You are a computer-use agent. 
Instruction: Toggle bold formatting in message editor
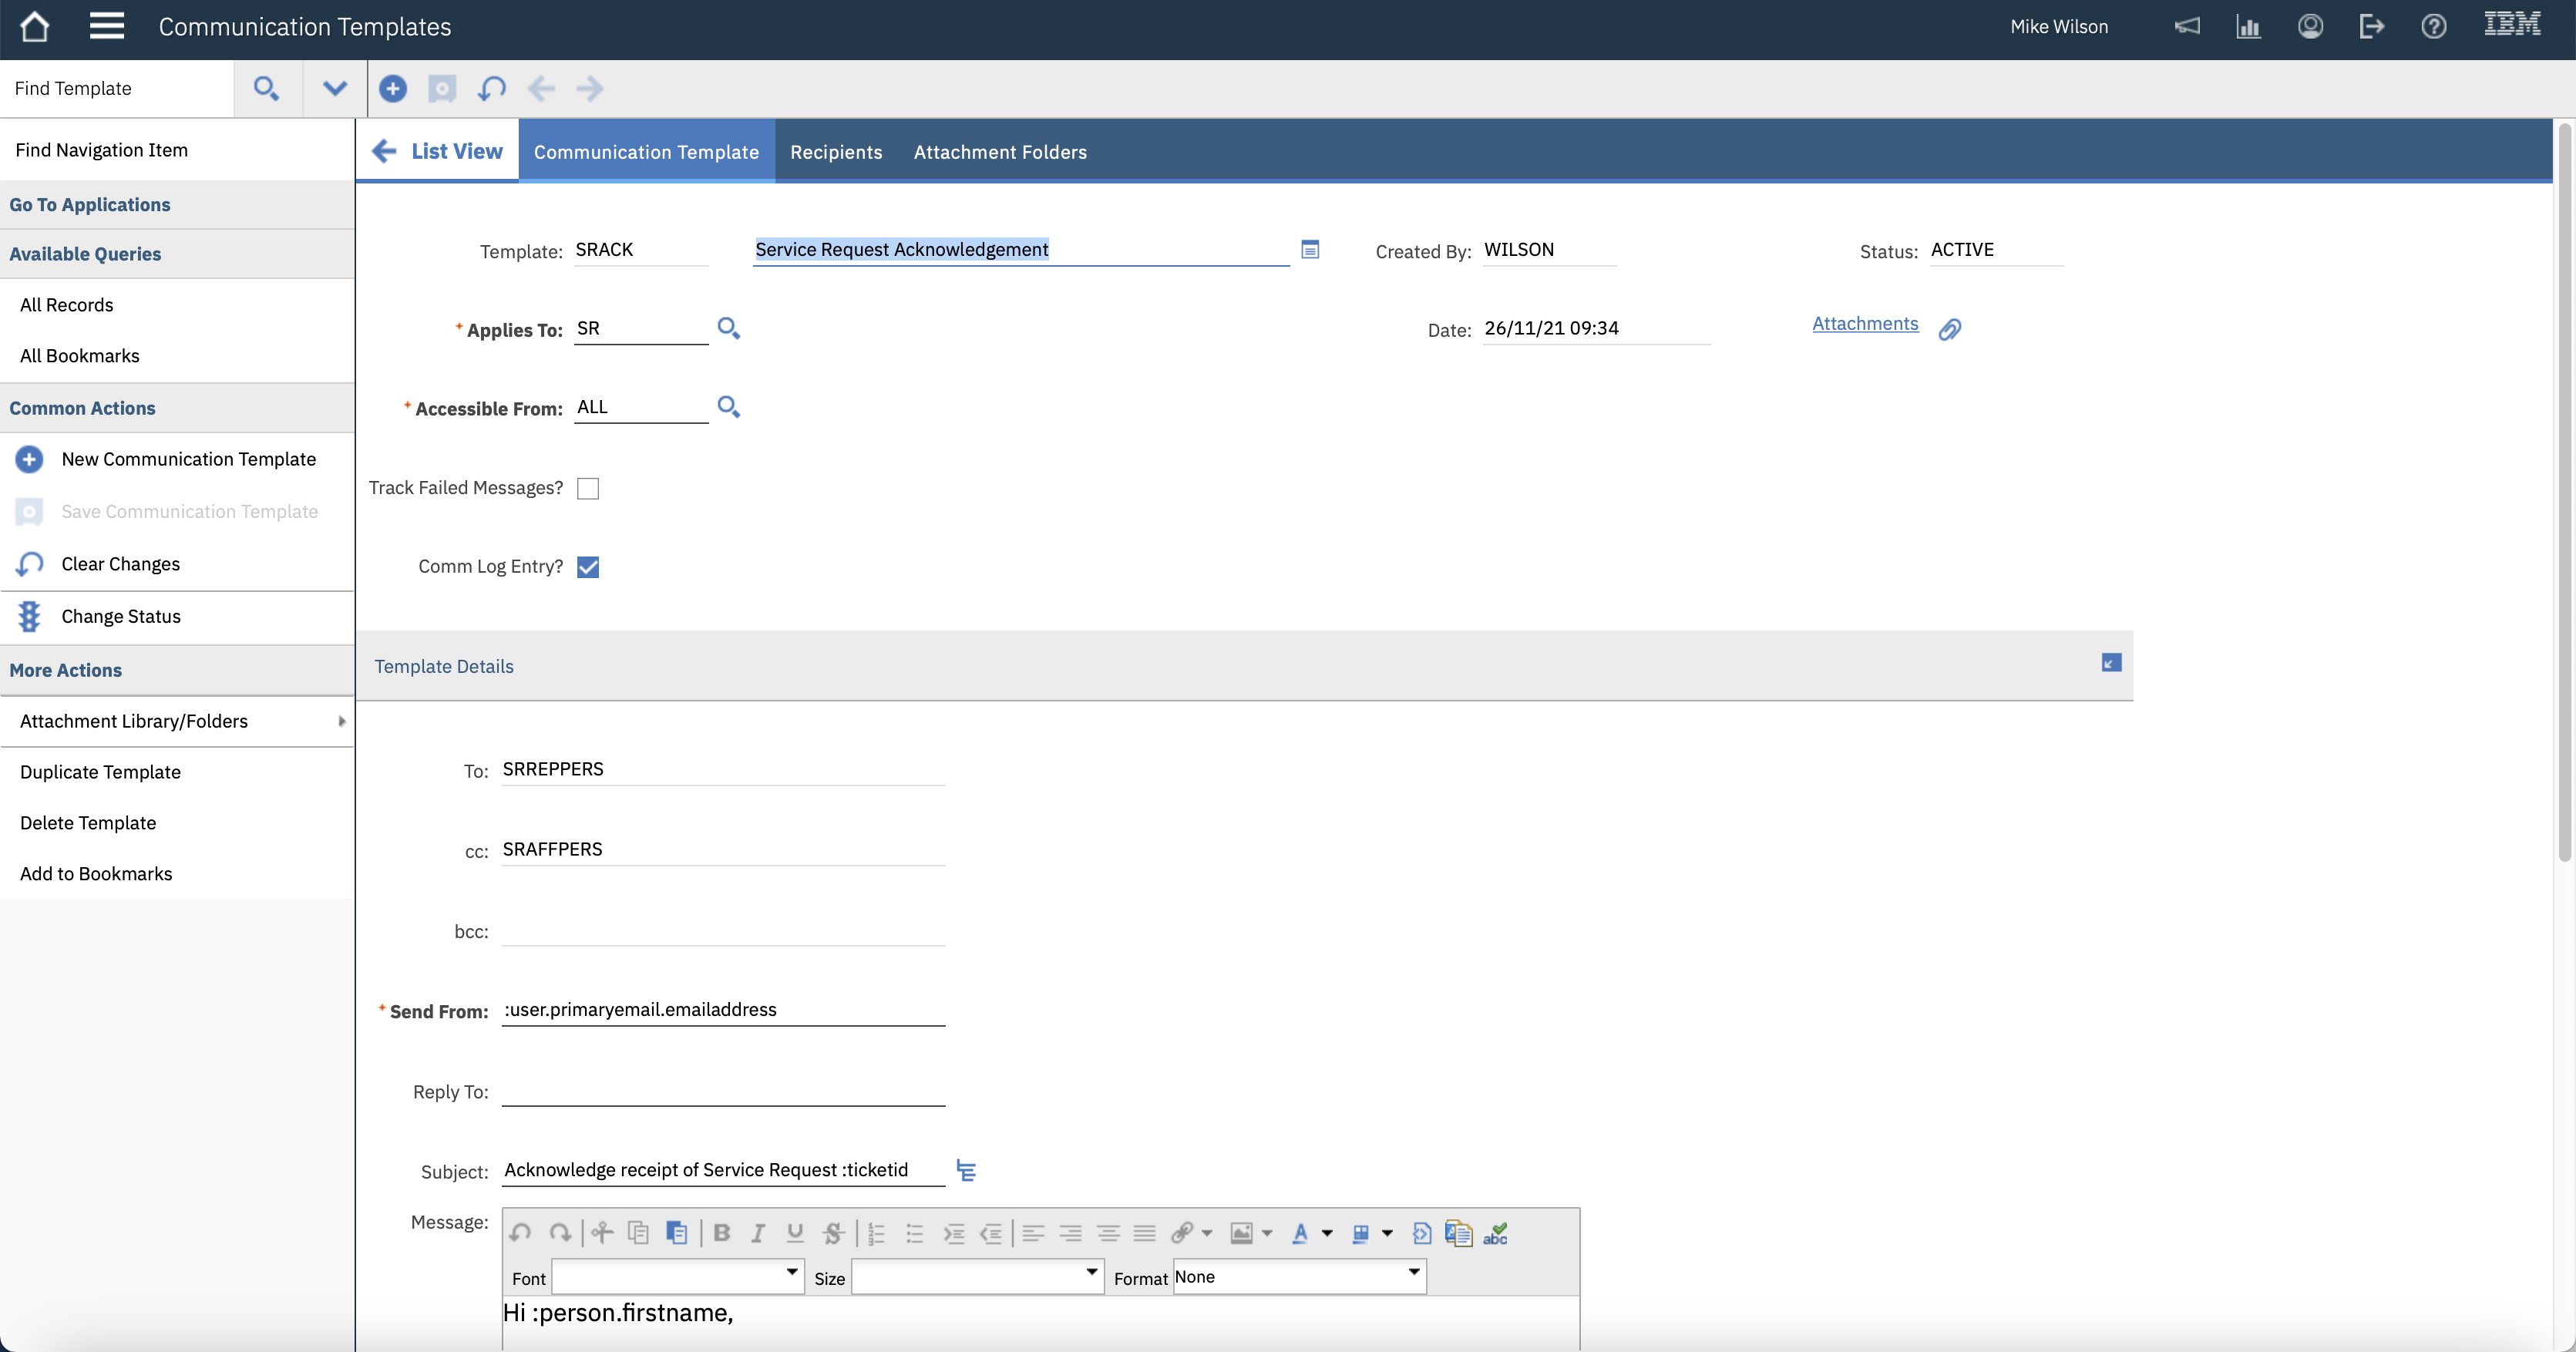click(721, 1233)
